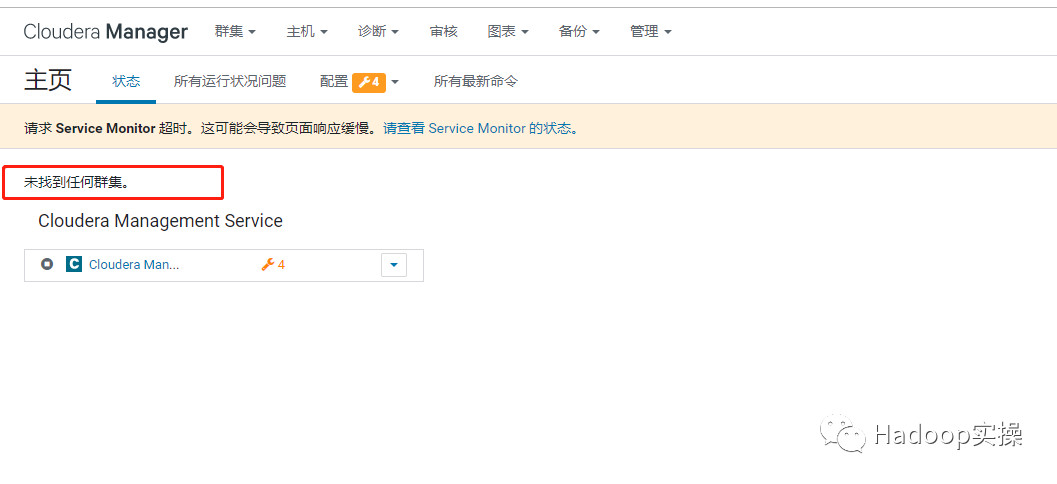Viewport: 1057px width, 484px height.
Task: Open the 审核 page
Action: [x=444, y=32]
